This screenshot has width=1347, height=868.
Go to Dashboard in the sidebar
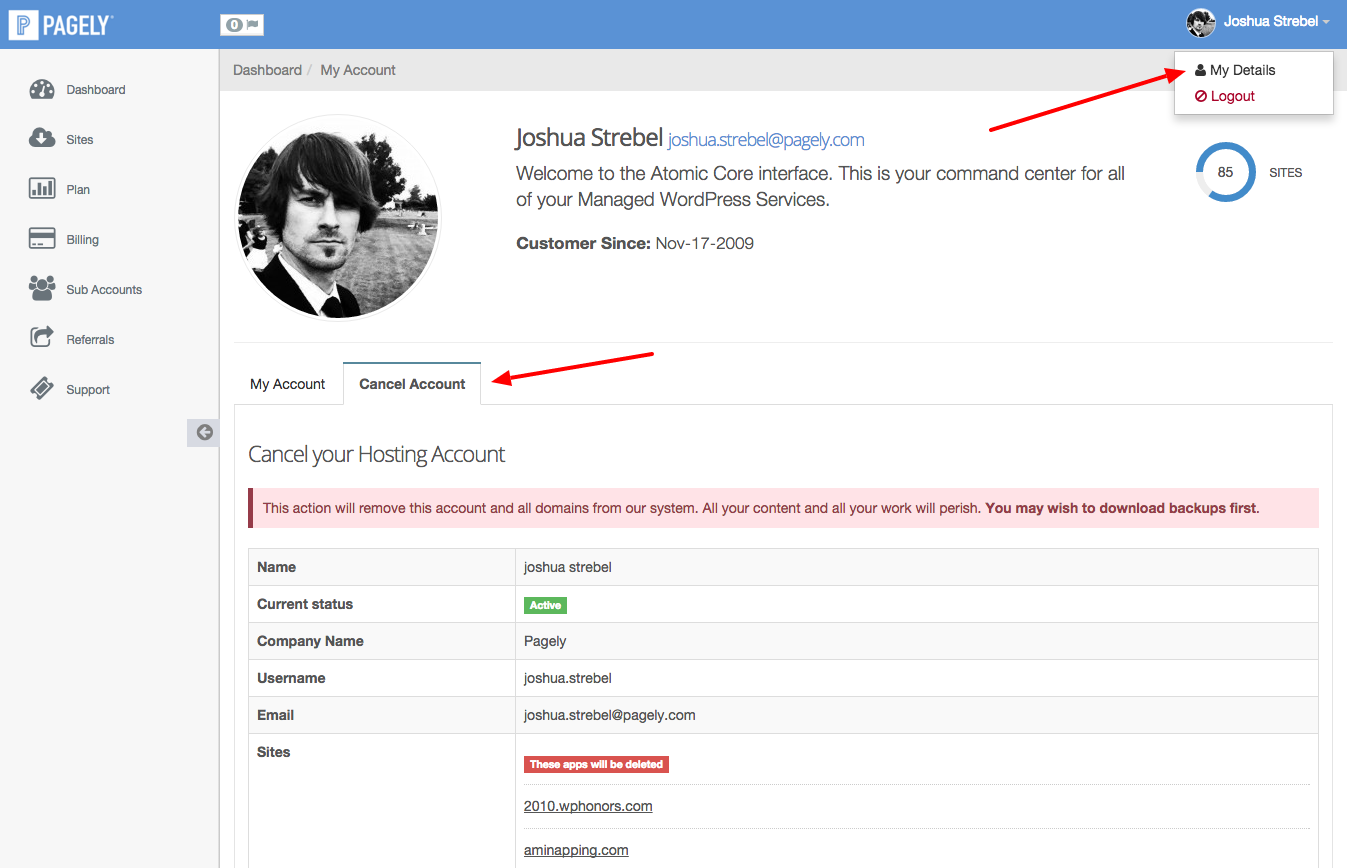pos(96,89)
